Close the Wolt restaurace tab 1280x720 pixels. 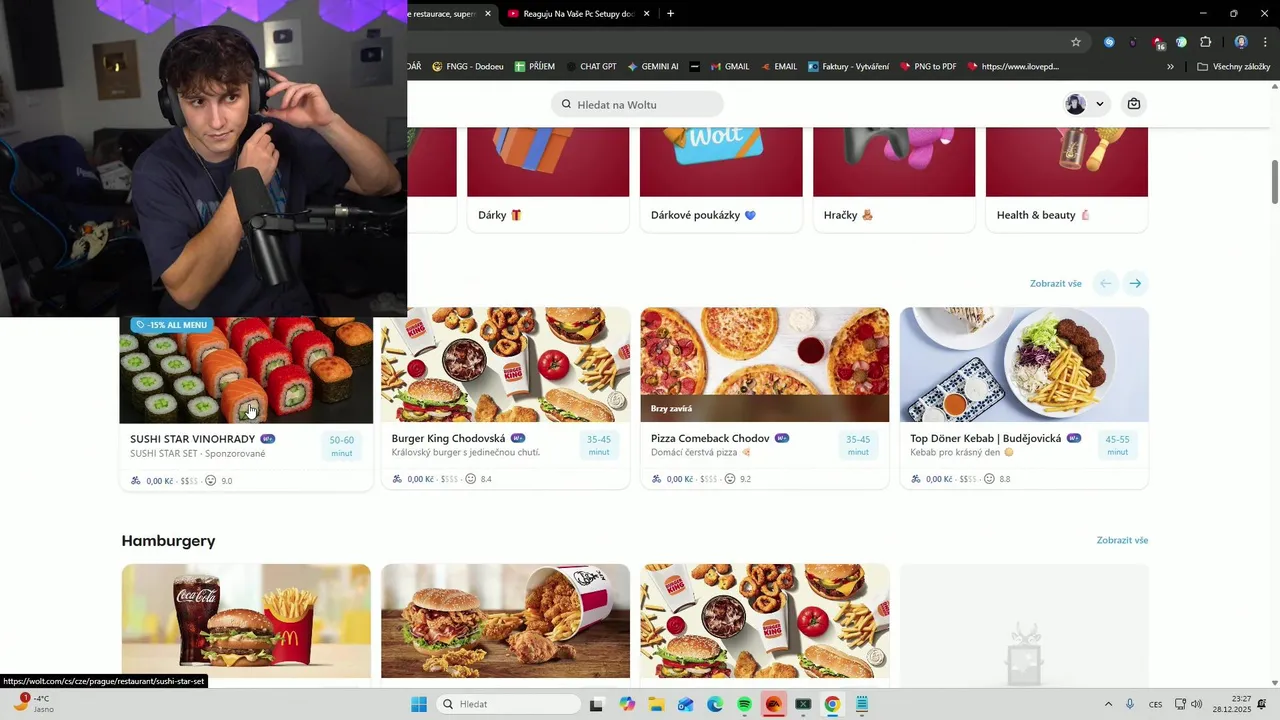tap(488, 14)
